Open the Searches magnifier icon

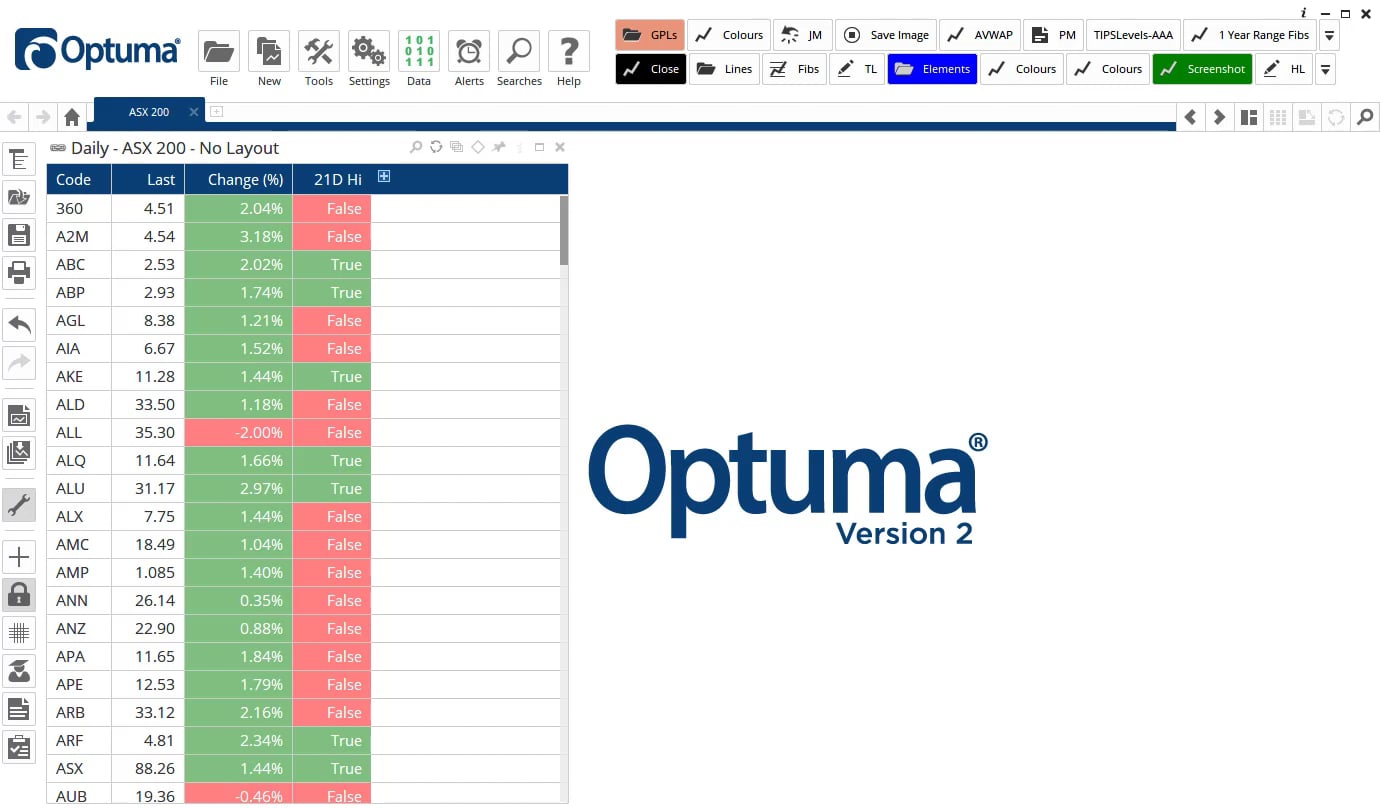tap(518, 51)
